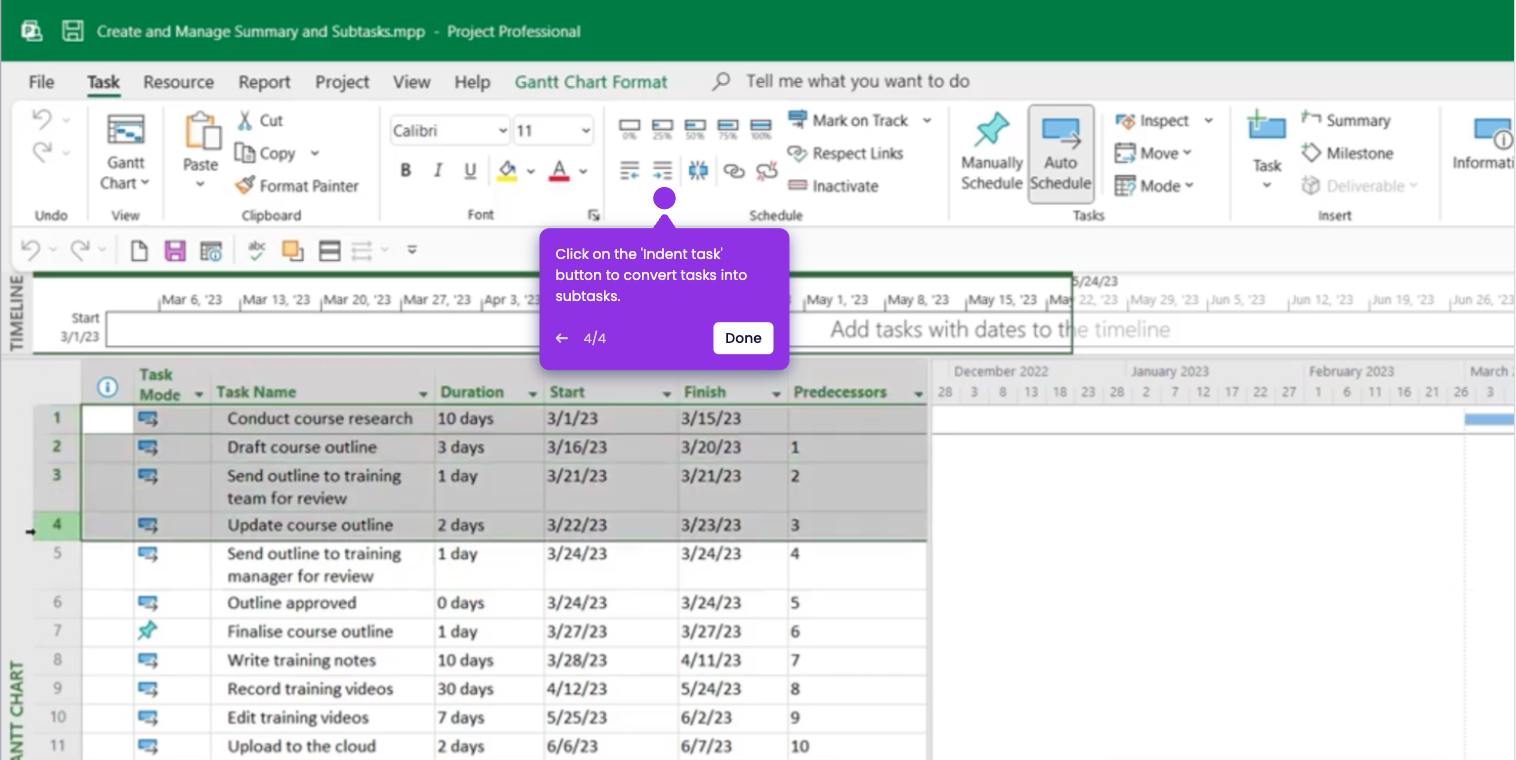The width and height of the screenshot is (1516, 760).
Task: Expand the Mark on Track dropdown arrow
Action: pyautogui.click(x=926, y=120)
